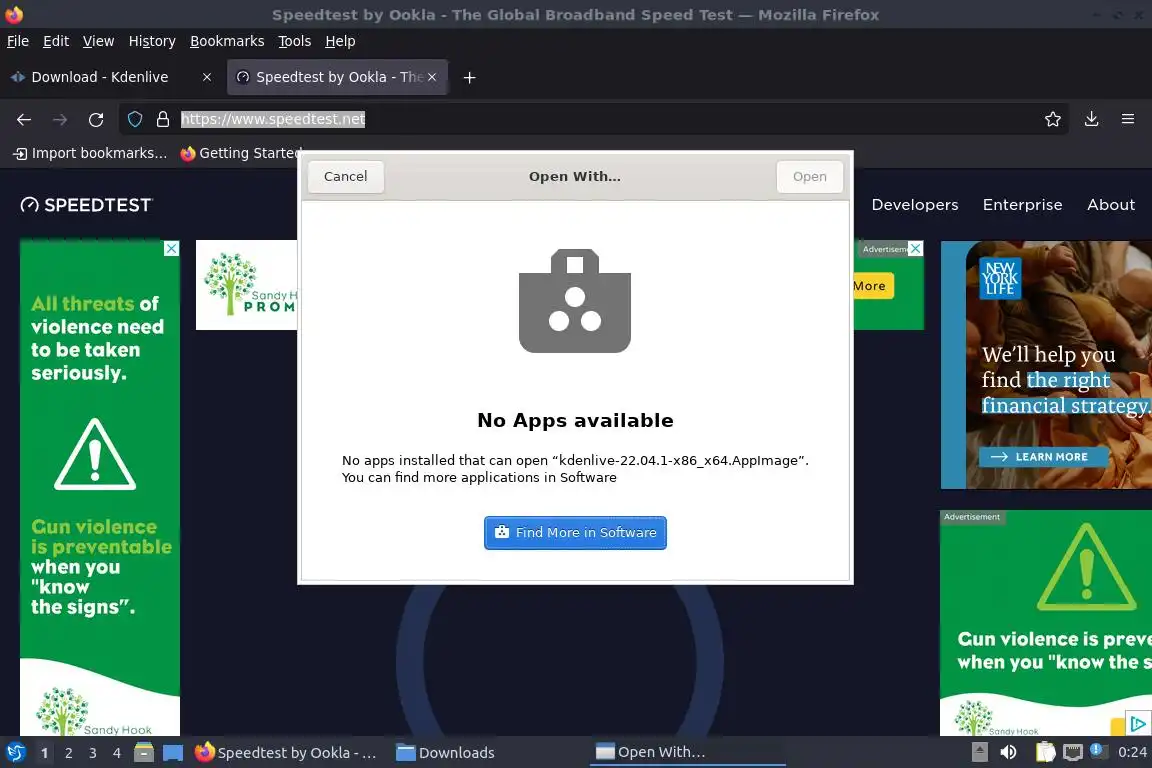Click the site security padlock icon
The height and width of the screenshot is (768, 1152).
(163, 119)
